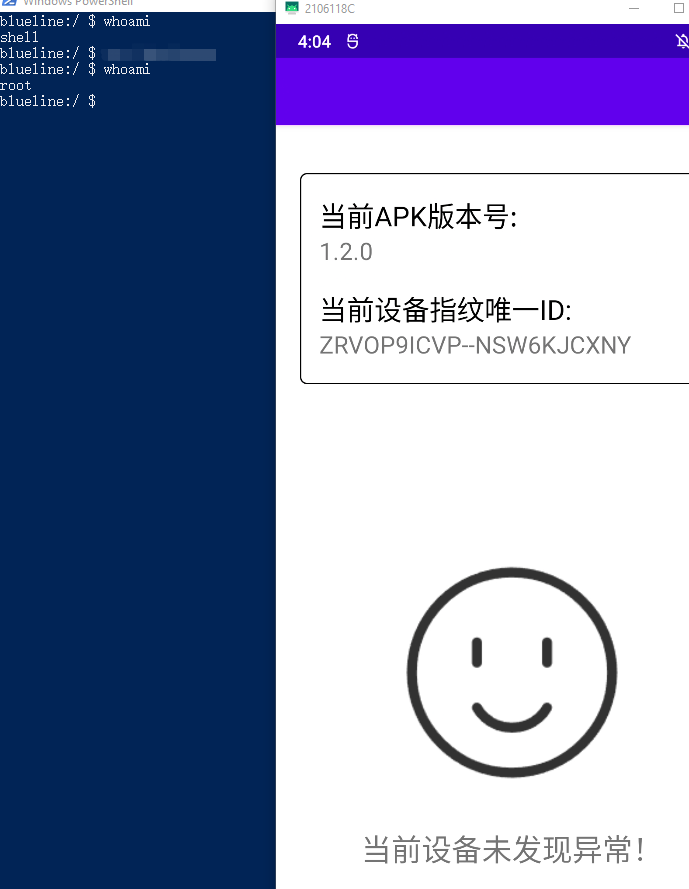Click the "root" output line in PowerShell
This screenshot has width=689, height=889.
click(16, 86)
